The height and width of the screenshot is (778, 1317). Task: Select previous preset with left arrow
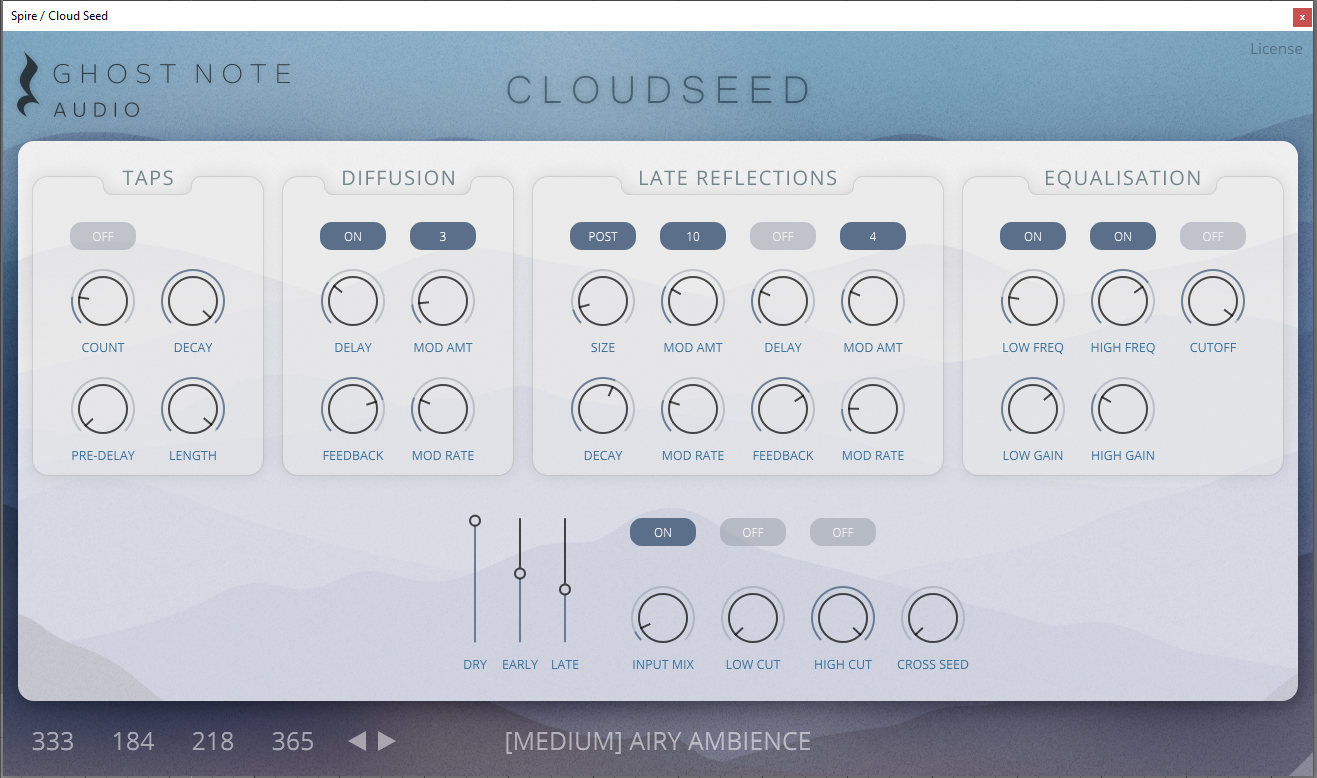(357, 741)
